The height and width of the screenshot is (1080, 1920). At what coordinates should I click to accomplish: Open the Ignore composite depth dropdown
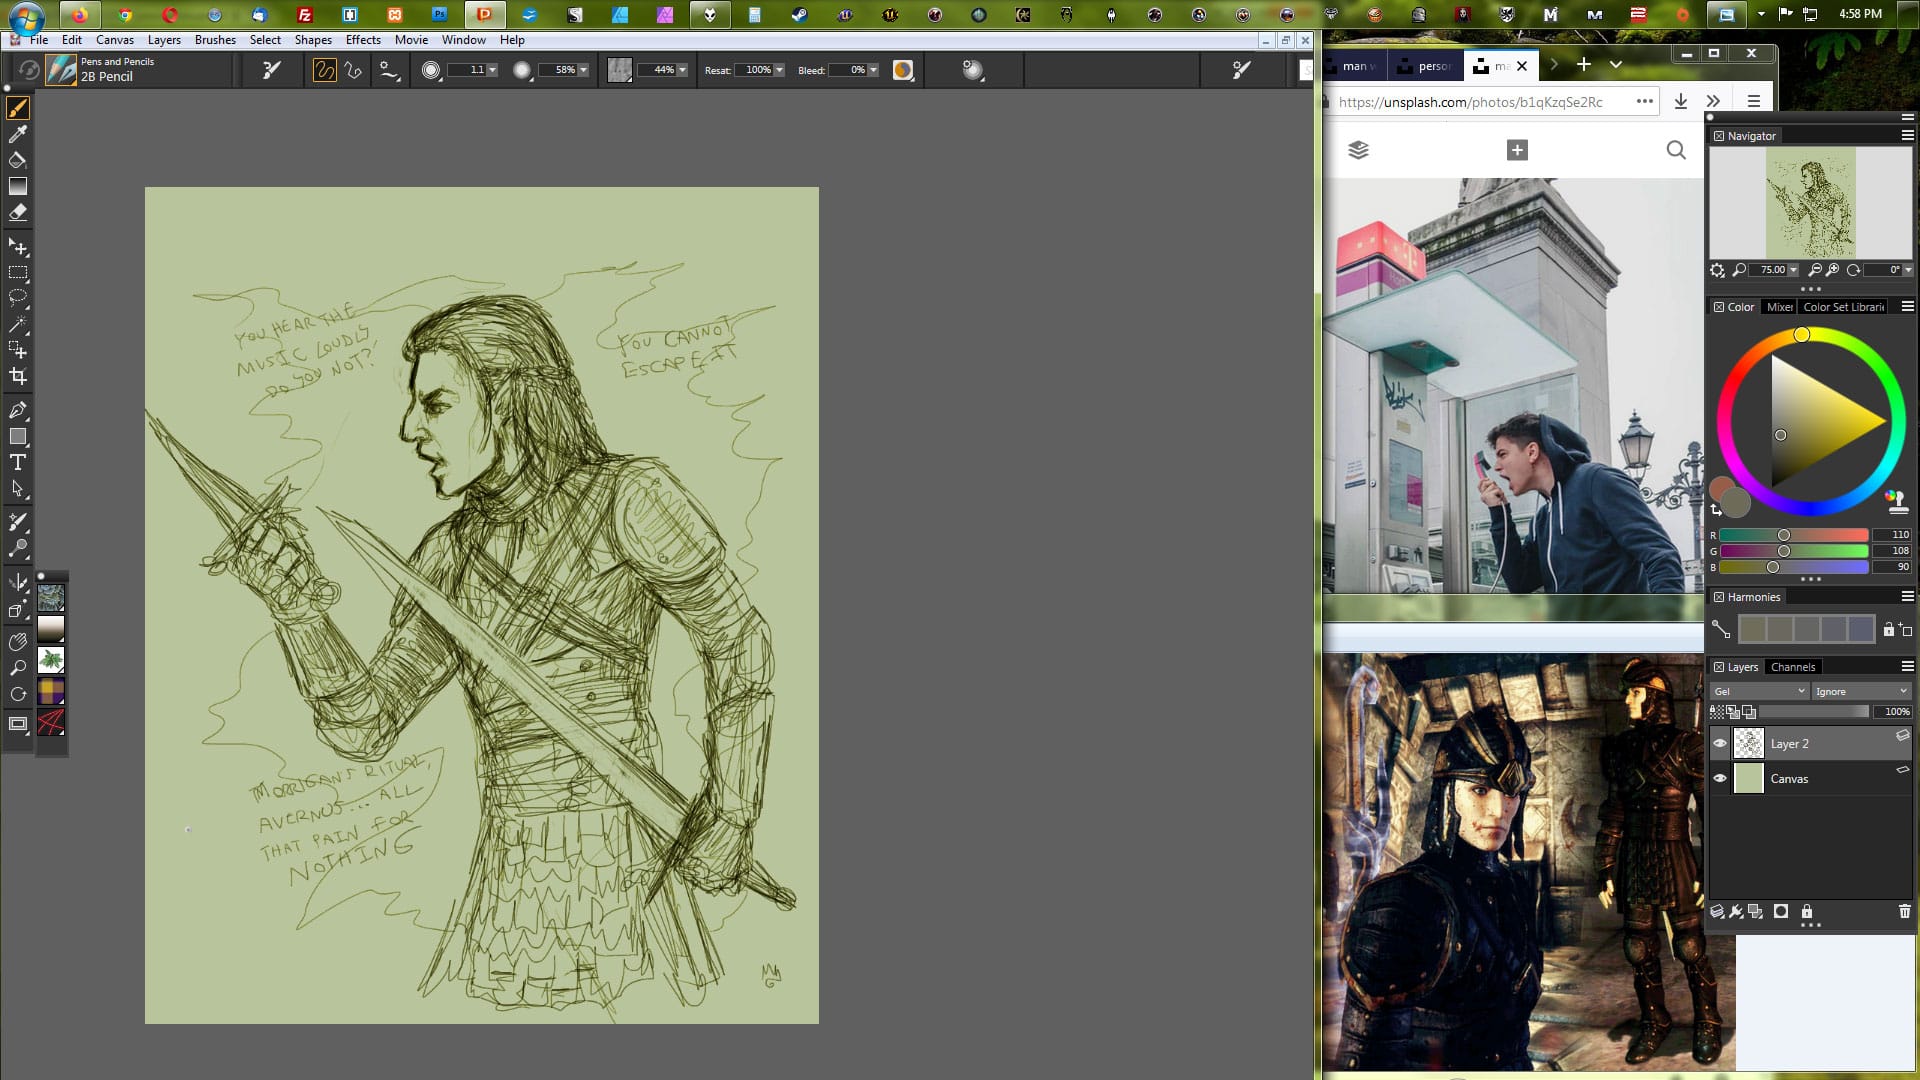click(x=1861, y=691)
